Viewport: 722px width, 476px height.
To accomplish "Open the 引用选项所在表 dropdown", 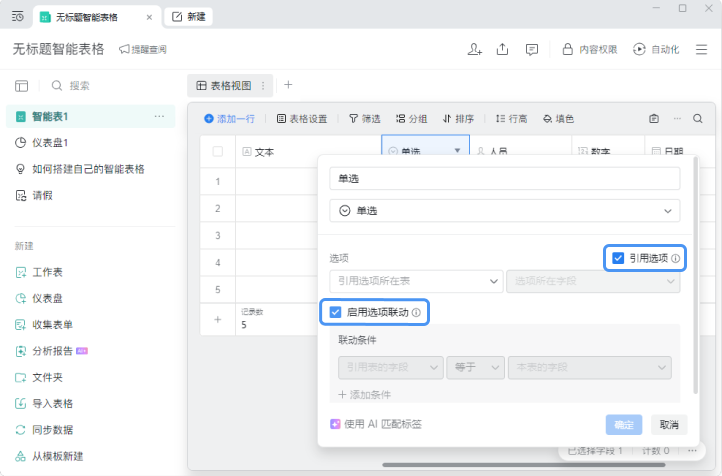I will (x=416, y=281).
